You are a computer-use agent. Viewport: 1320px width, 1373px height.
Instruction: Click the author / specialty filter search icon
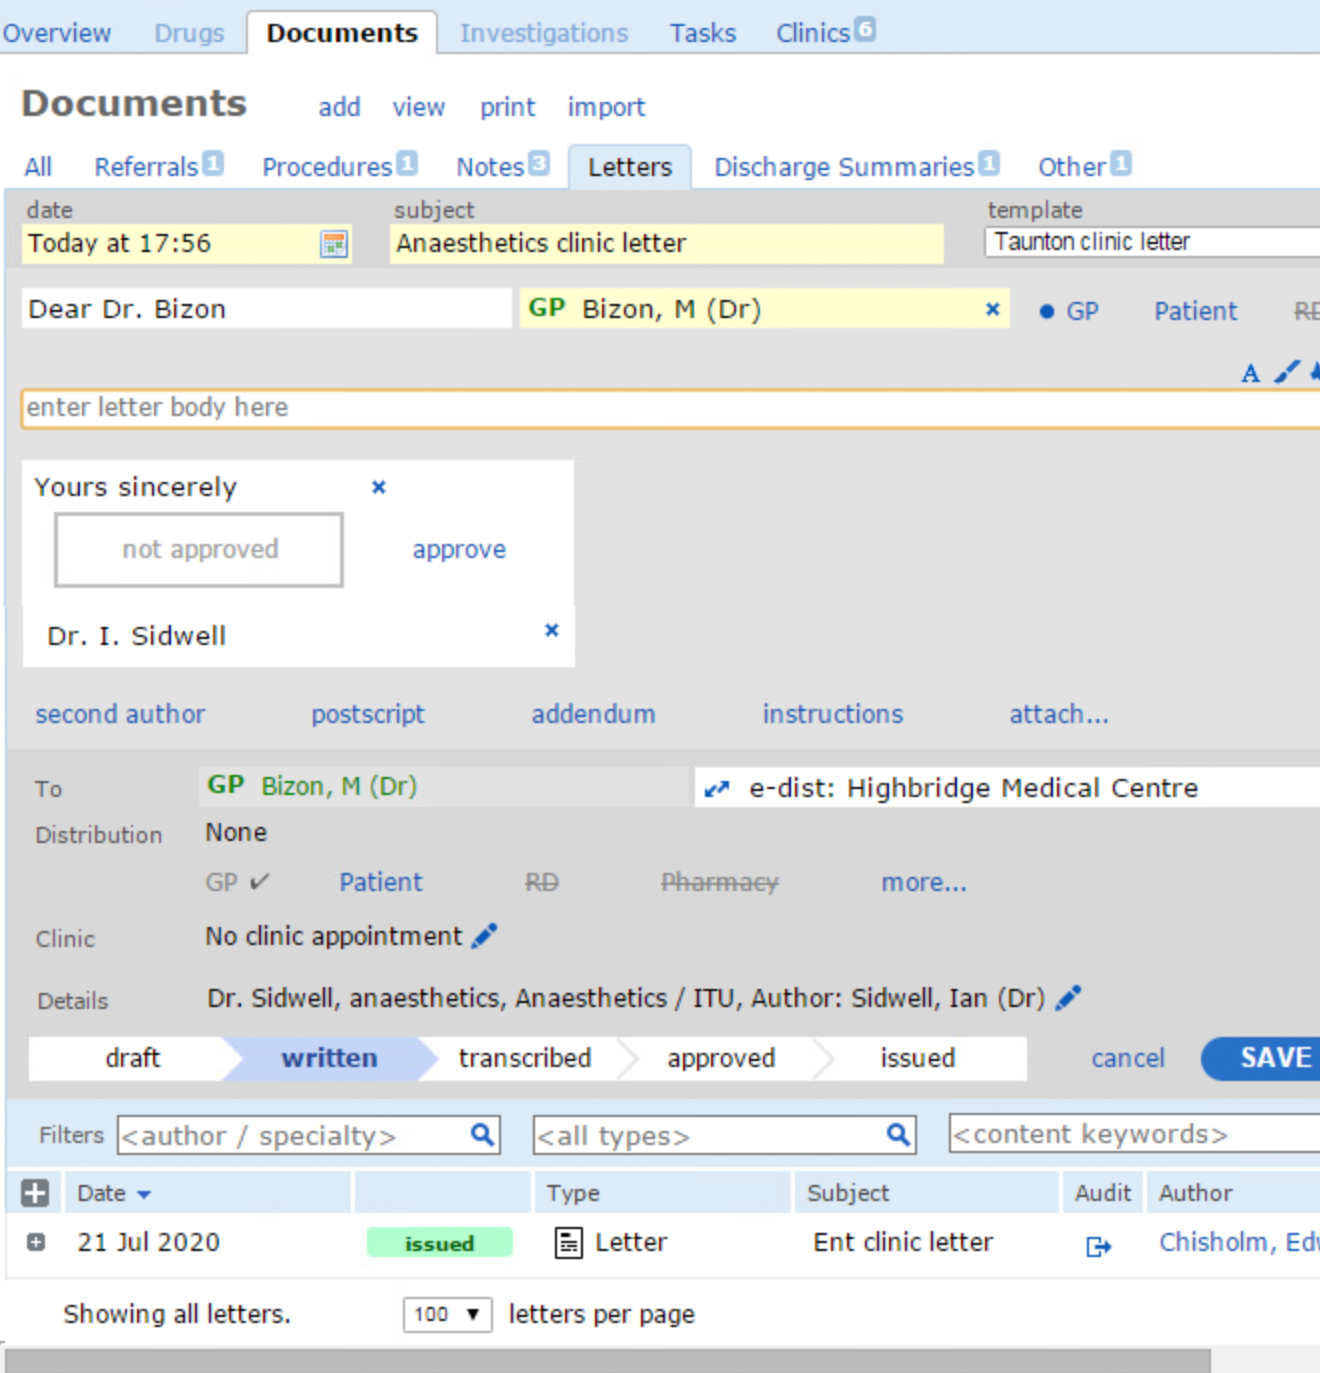(x=482, y=1135)
